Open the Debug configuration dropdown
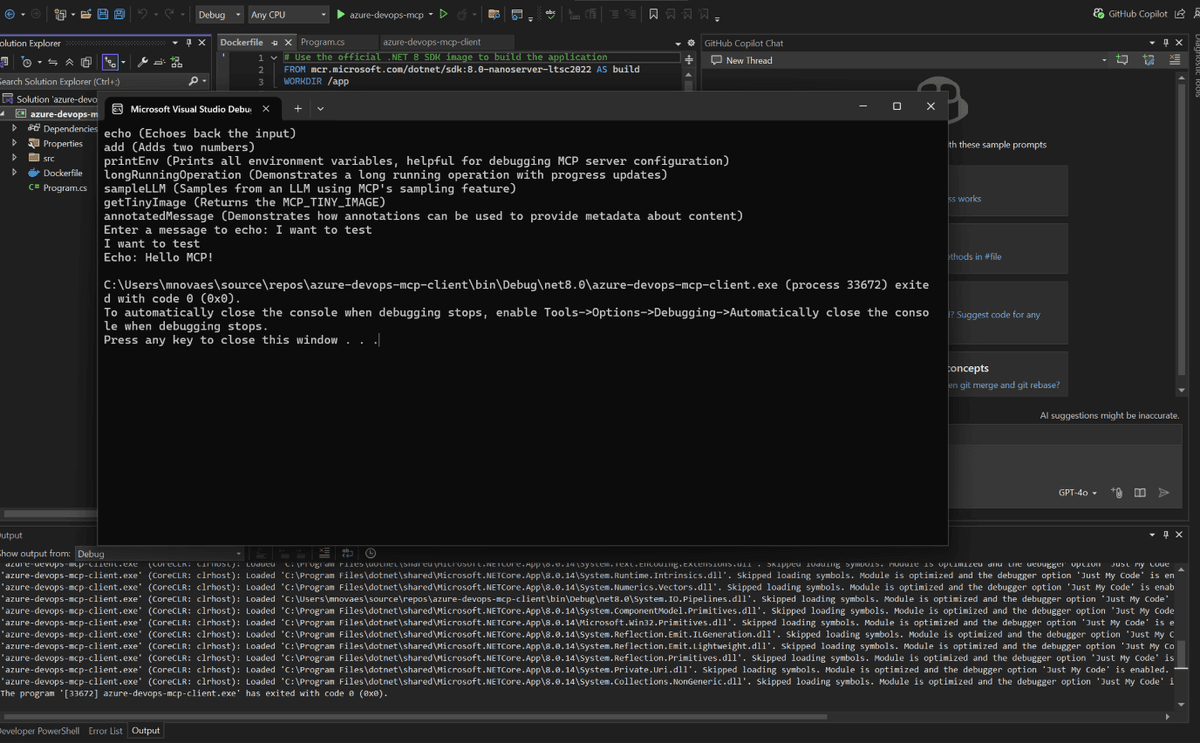Image resolution: width=1200 pixels, height=743 pixels. point(219,15)
